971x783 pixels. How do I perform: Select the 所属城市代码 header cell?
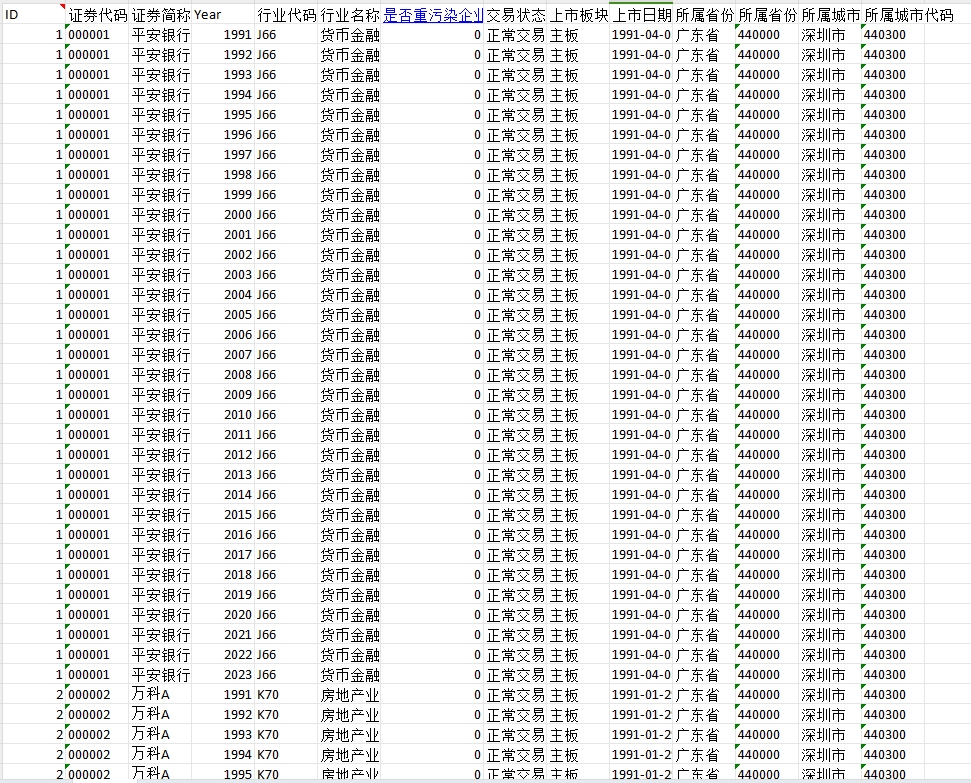pyautogui.click(x=908, y=15)
